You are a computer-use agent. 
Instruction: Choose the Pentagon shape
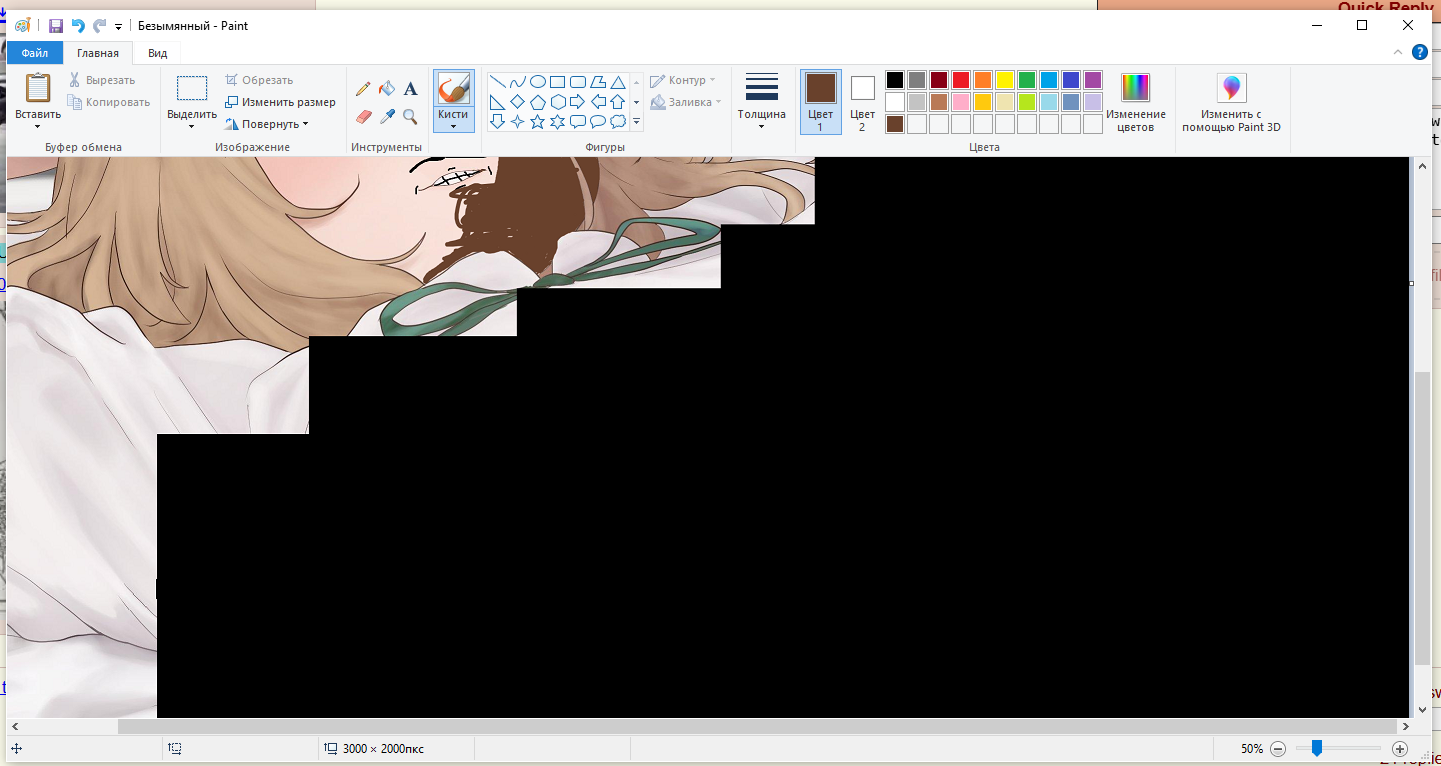[x=537, y=102]
